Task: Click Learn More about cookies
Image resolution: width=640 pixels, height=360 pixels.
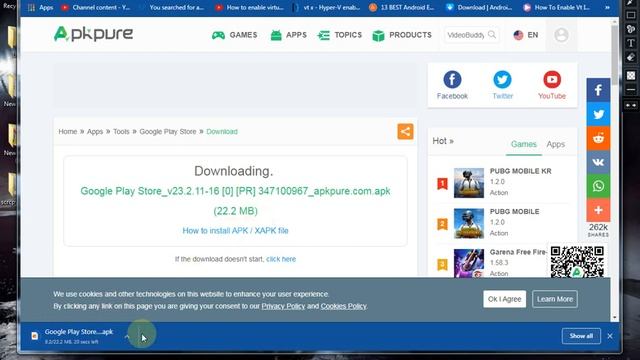Action: pyautogui.click(x=555, y=299)
